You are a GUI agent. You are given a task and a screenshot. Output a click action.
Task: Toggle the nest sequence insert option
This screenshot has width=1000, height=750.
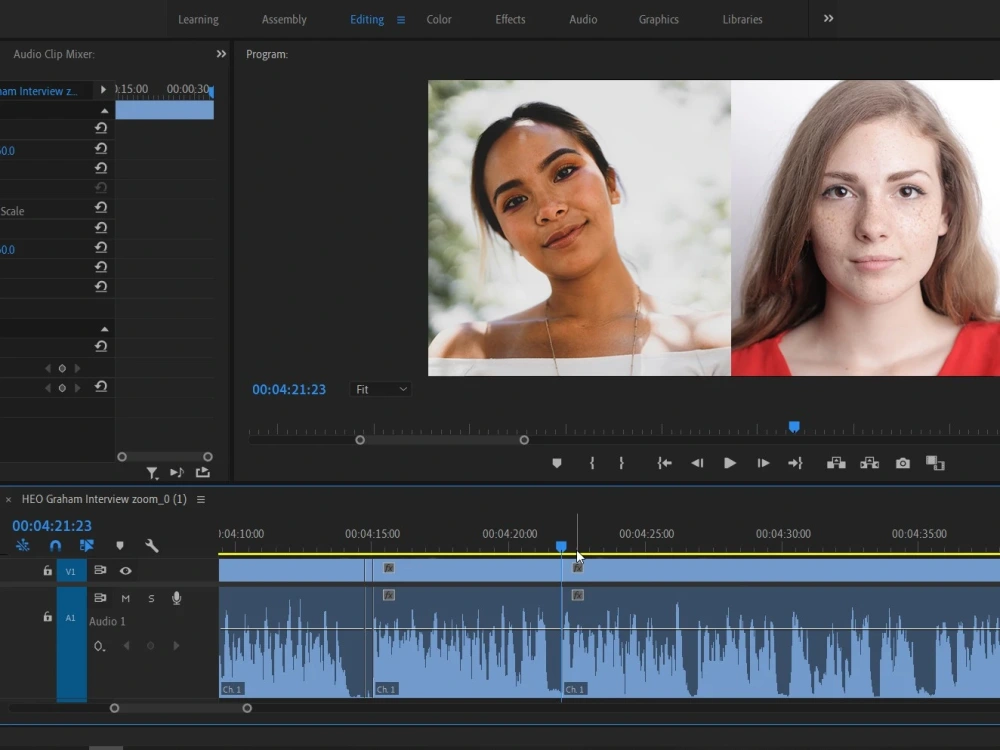(x=22, y=545)
